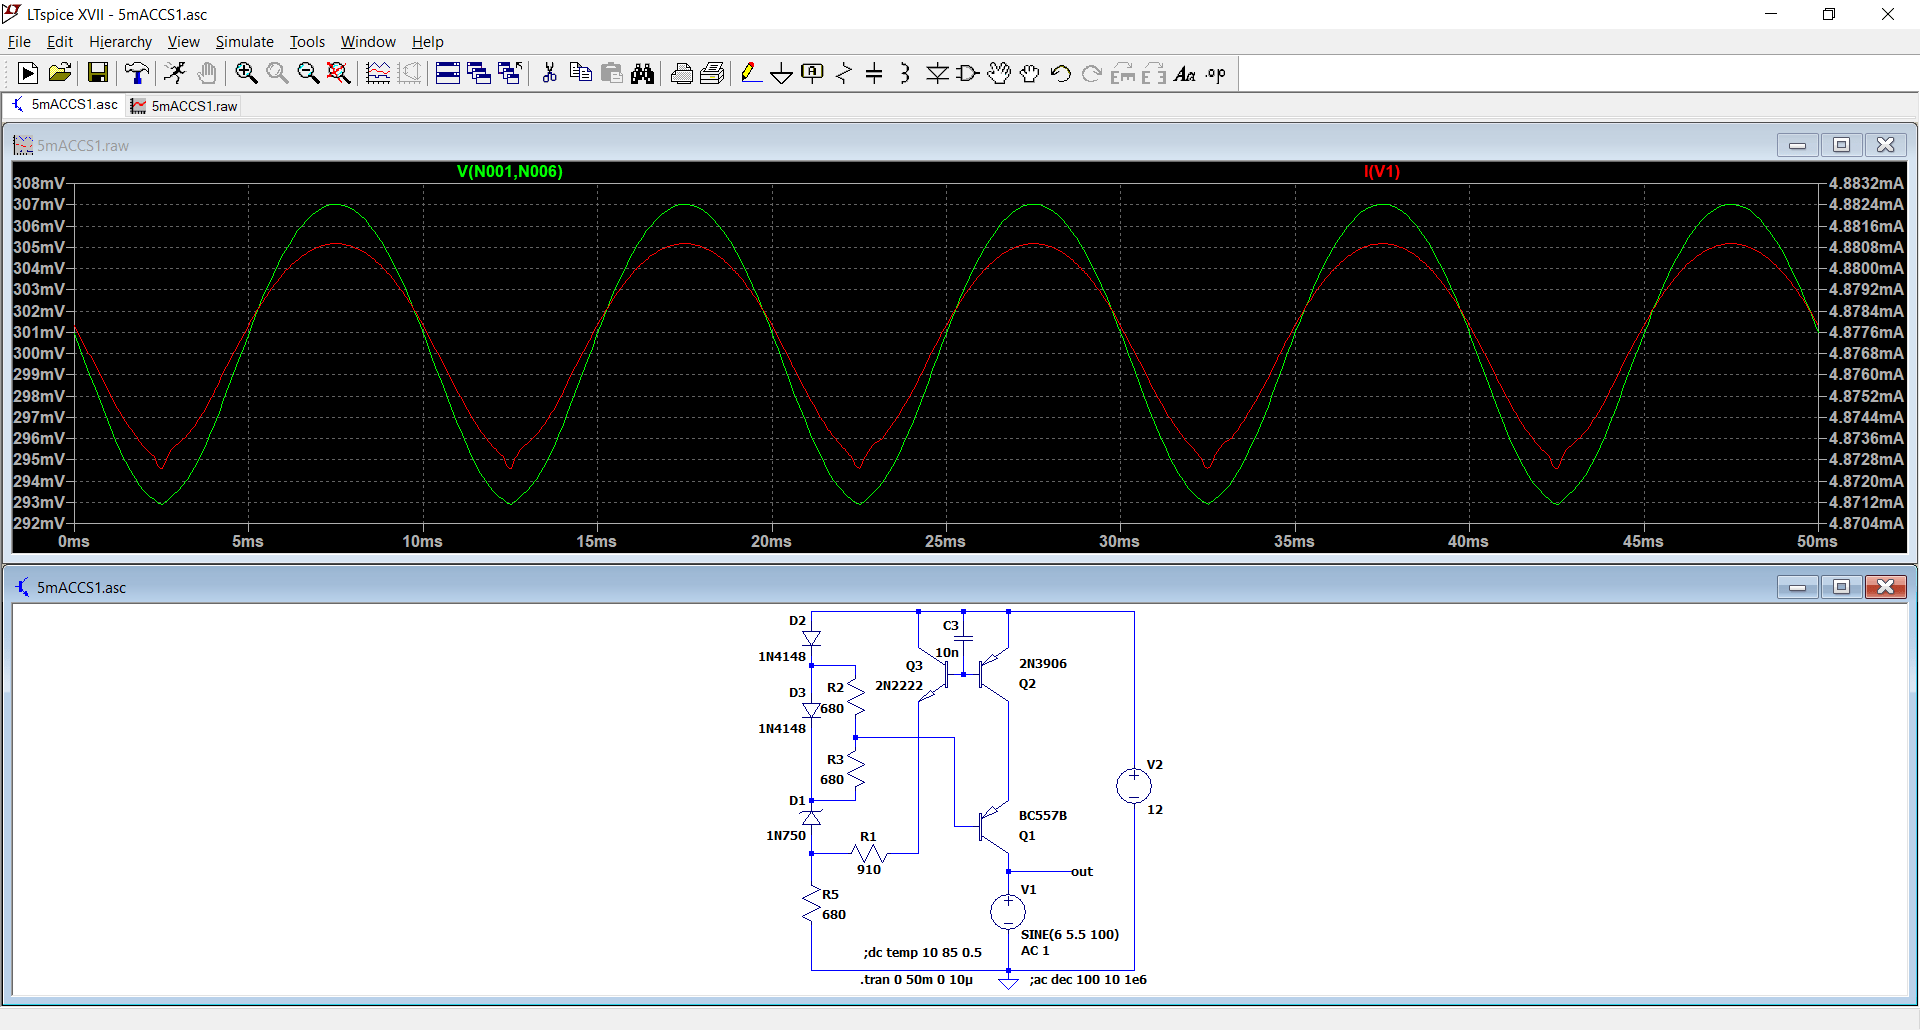Click the 1N750 zener diode label
The width and height of the screenshot is (1920, 1030).
[786, 836]
